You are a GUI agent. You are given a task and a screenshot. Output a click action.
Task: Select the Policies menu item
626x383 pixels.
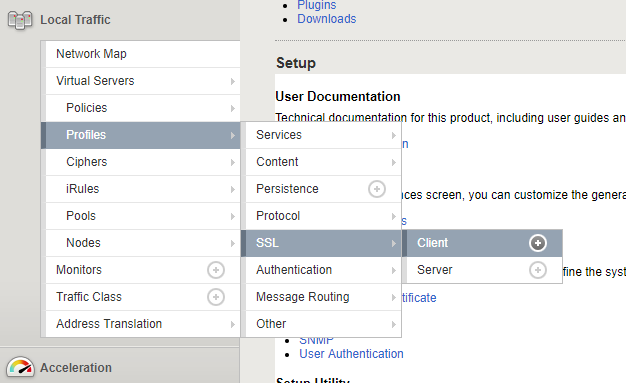[x=143, y=108]
